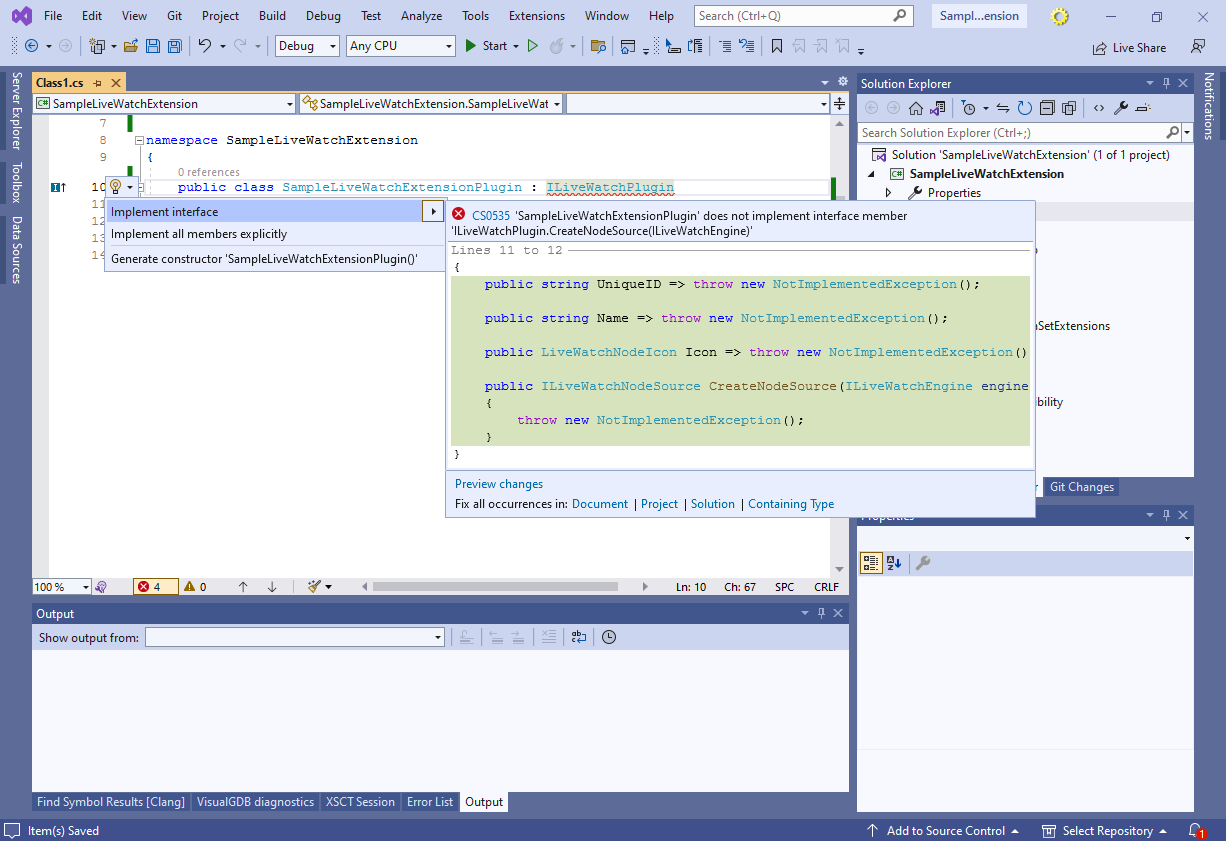Open the type navigation dropdown in editor
1226x841 pixels.
pyautogui.click(x=431, y=103)
